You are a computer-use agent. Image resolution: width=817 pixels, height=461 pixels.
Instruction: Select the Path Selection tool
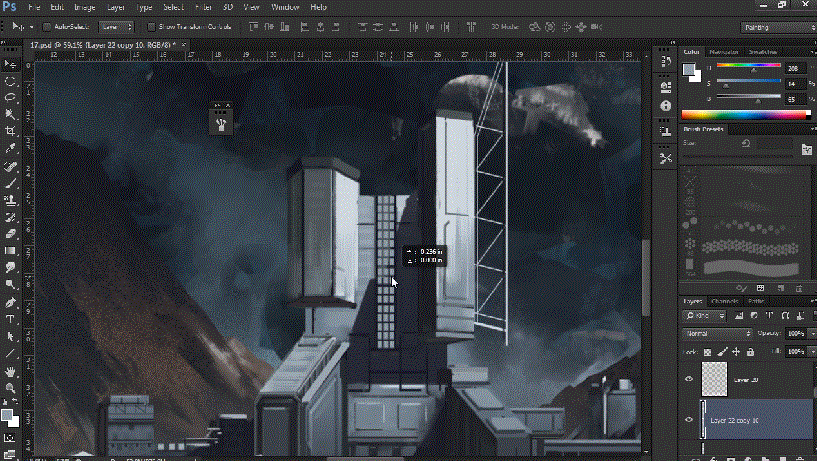[10, 337]
